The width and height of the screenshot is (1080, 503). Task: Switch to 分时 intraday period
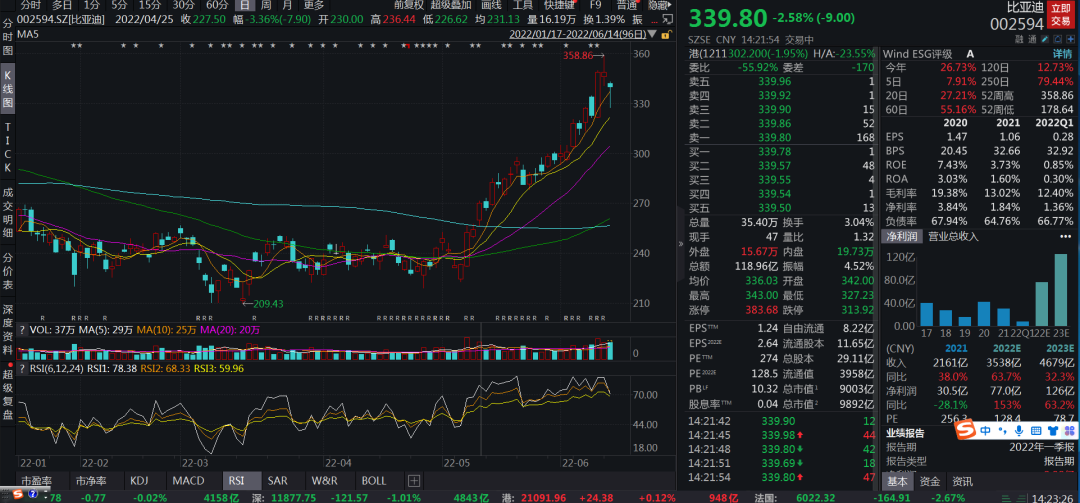pos(30,5)
